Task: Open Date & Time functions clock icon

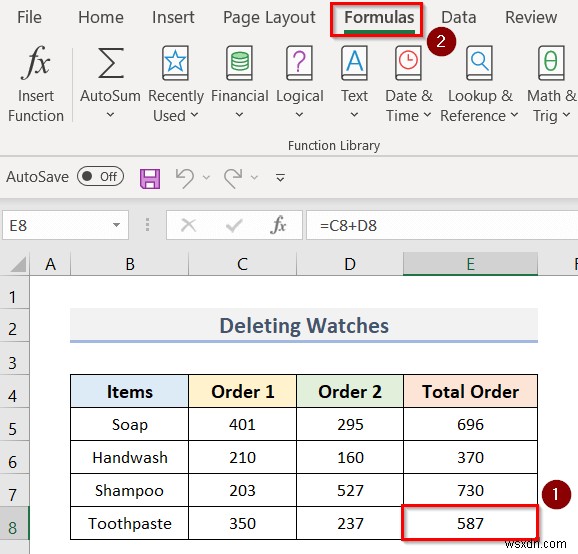Action: pyautogui.click(x=408, y=63)
